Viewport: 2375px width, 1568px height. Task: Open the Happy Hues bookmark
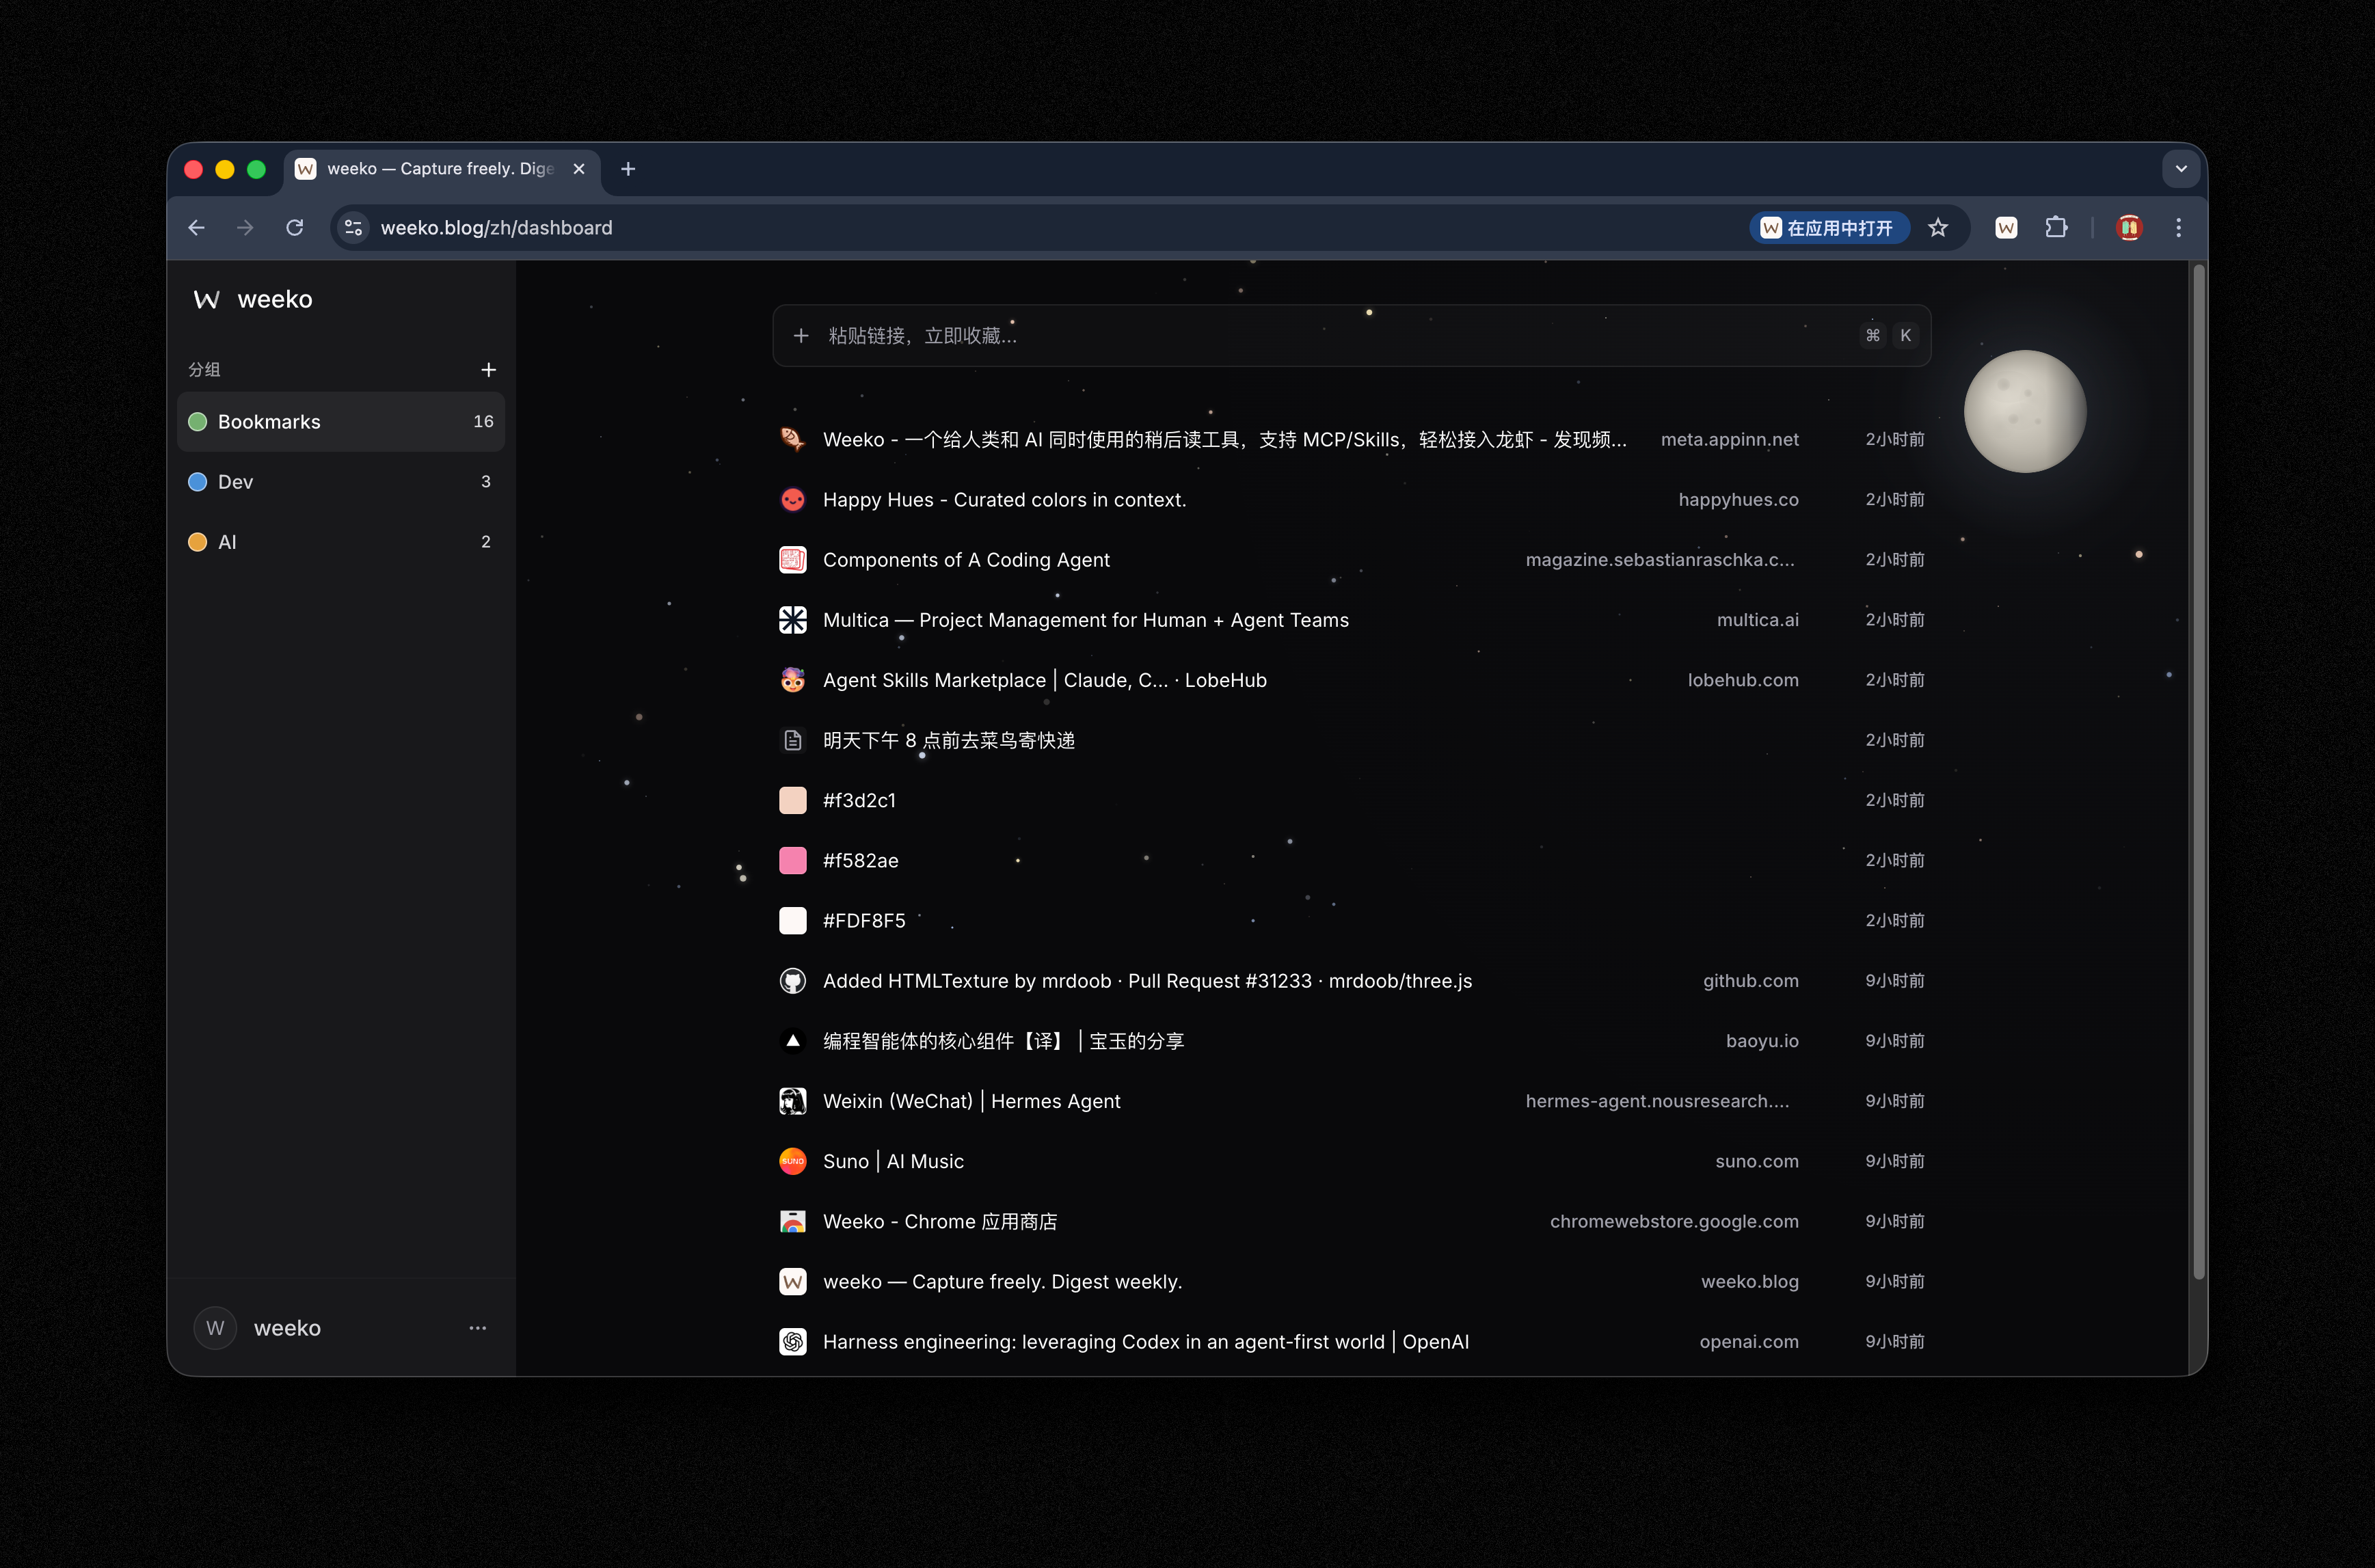coord(1004,500)
